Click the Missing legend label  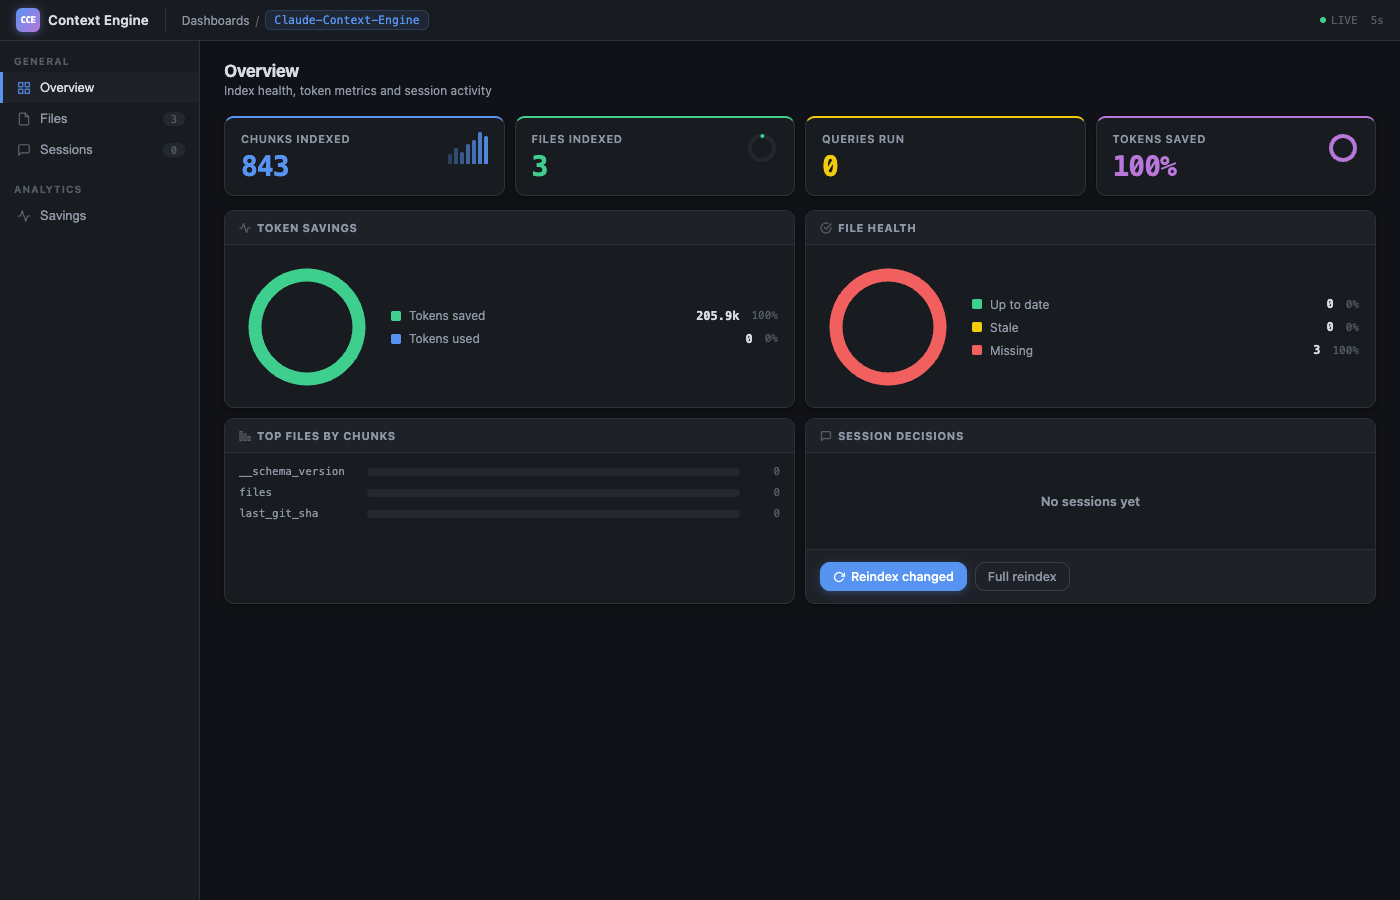(1011, 351)
